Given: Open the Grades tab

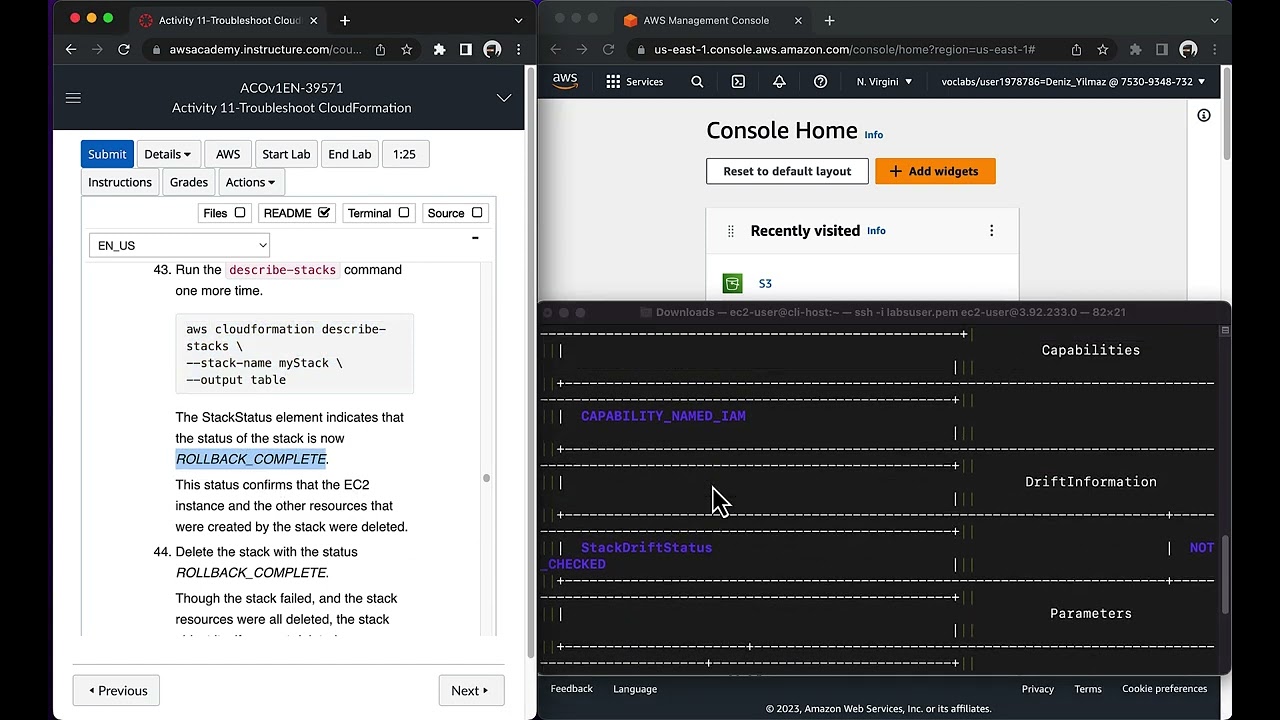Looking at the screenshot, I should pos(189,182).
